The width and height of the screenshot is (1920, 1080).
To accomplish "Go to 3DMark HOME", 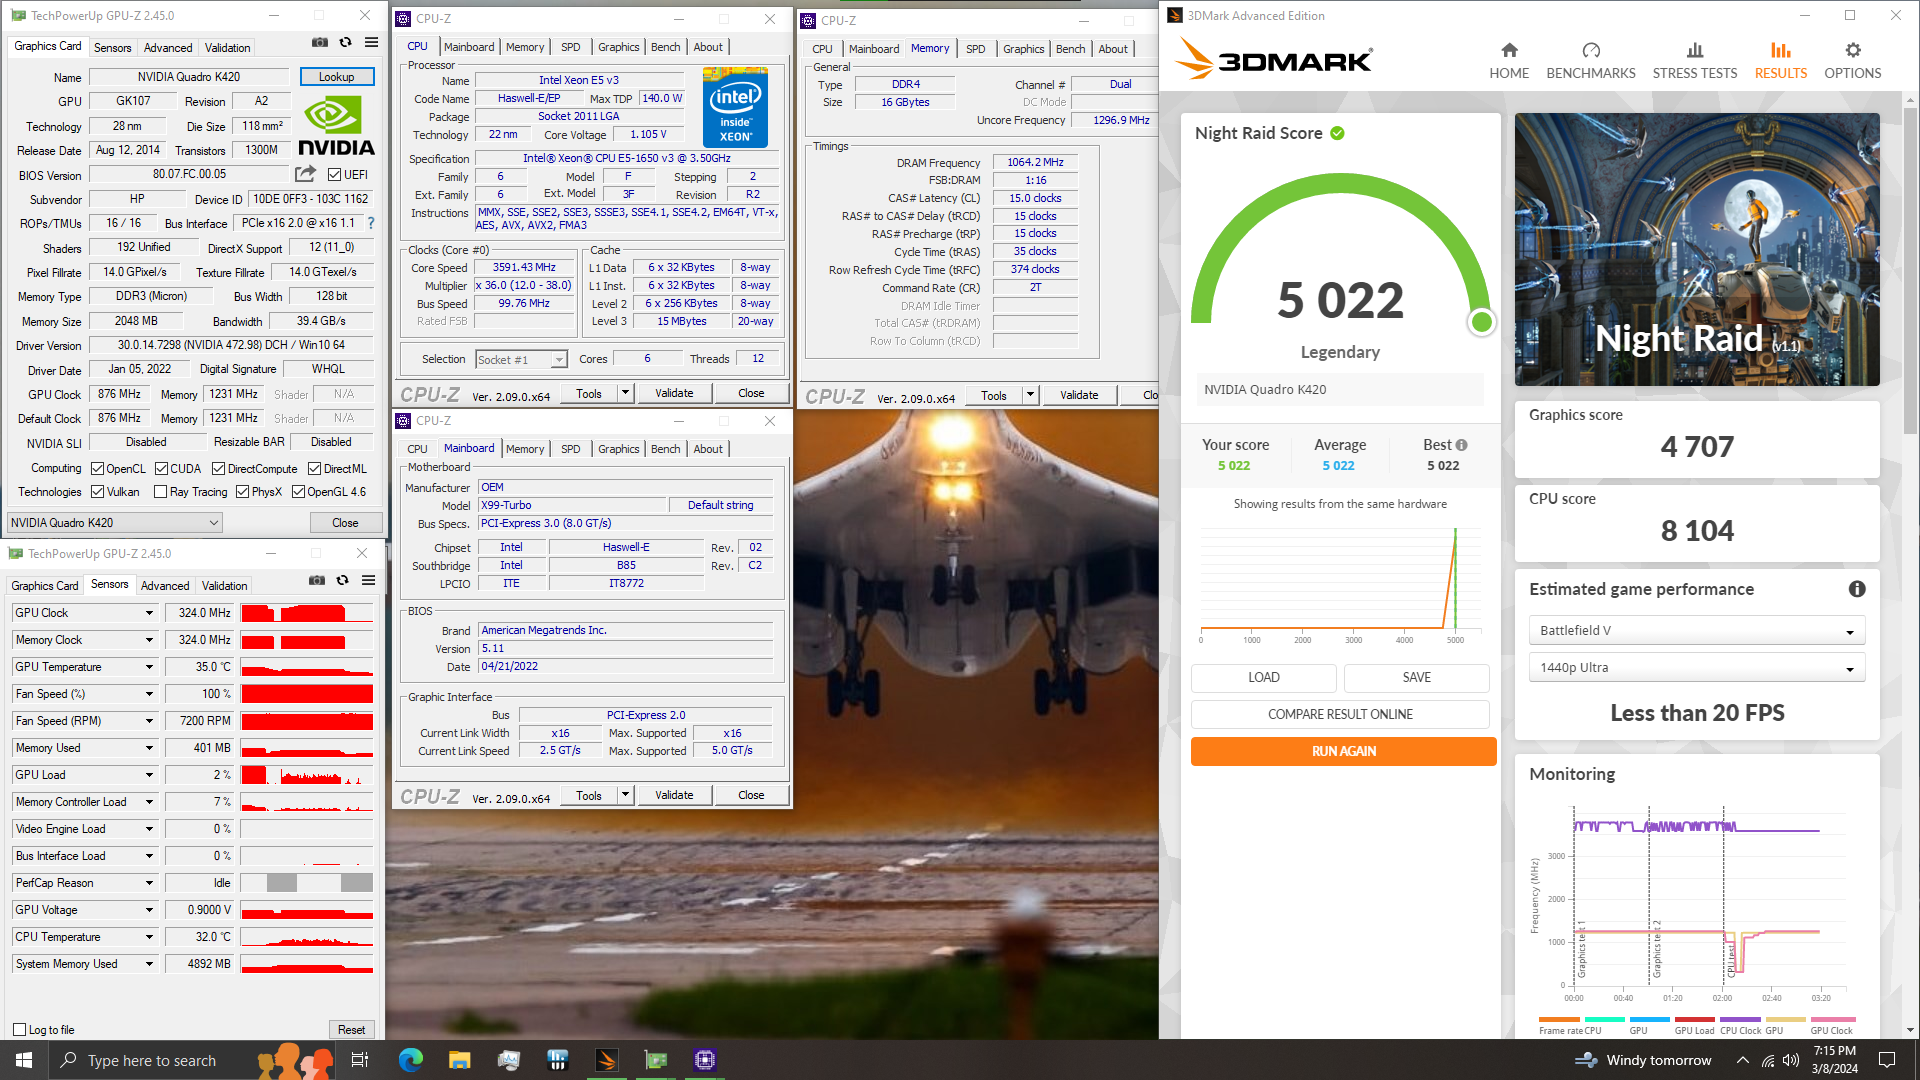I will point(1509,60).
